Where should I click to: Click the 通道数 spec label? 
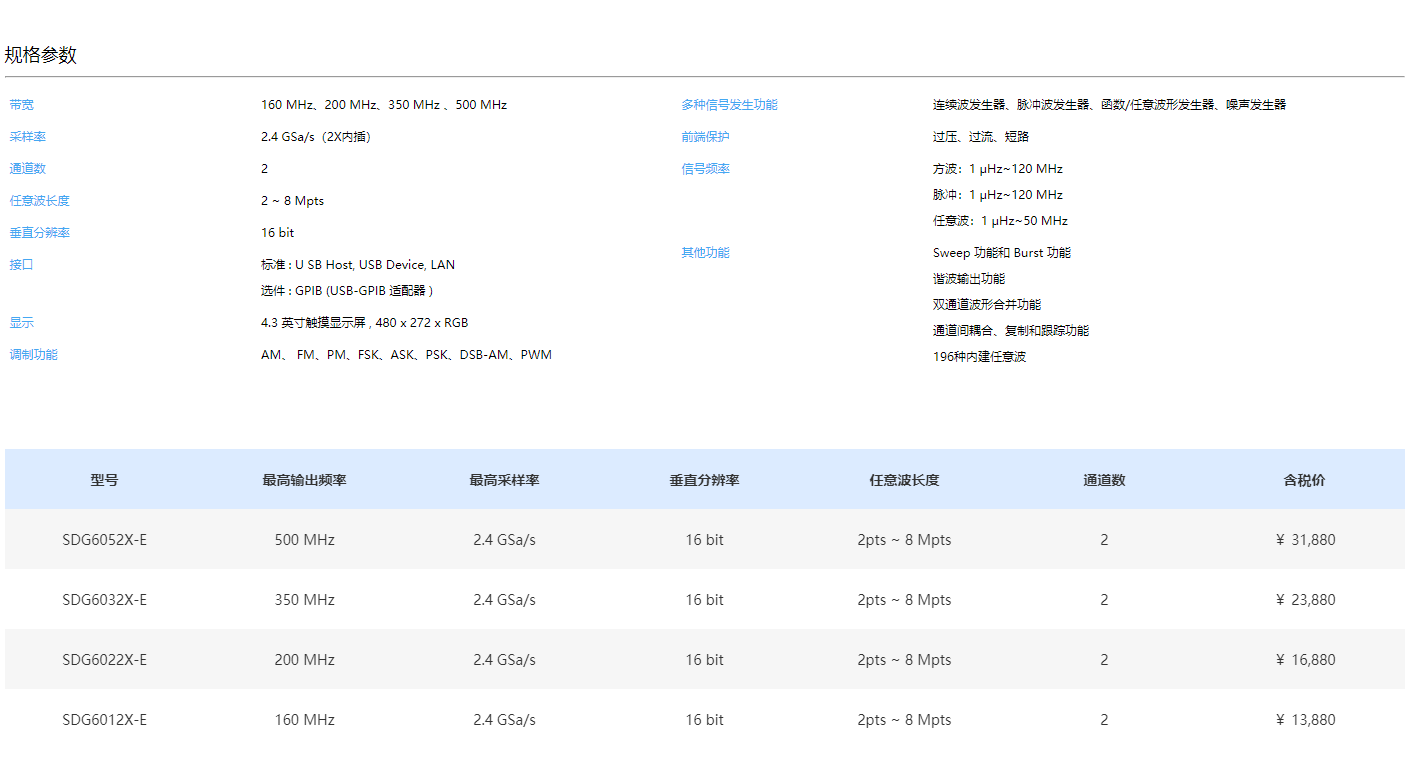27,169
